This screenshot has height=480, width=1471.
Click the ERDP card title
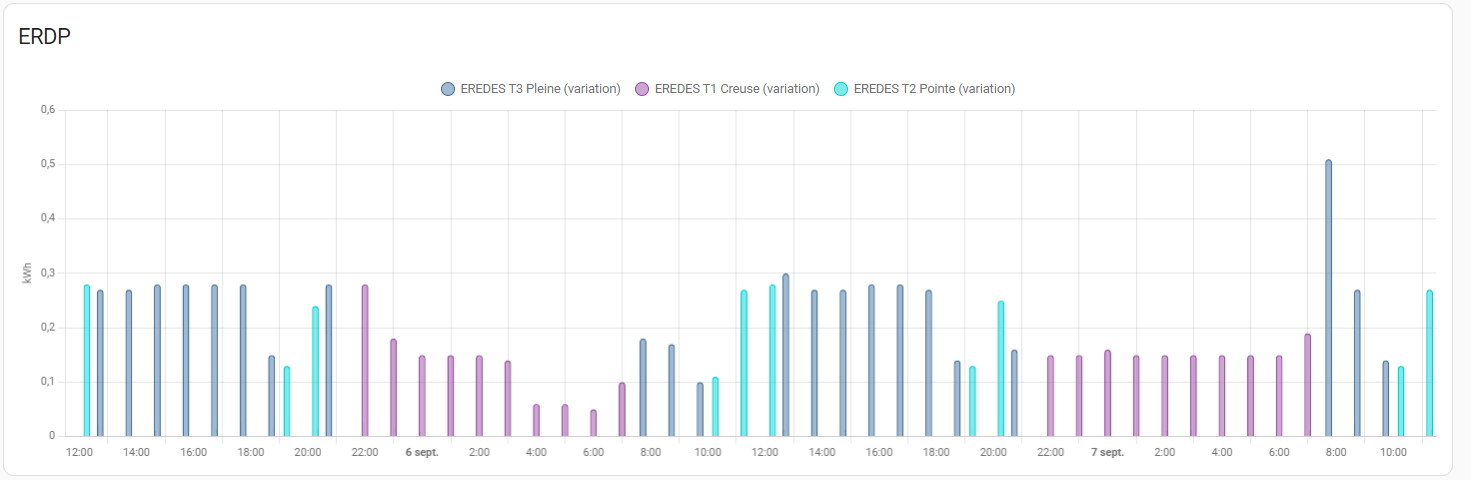44,37
